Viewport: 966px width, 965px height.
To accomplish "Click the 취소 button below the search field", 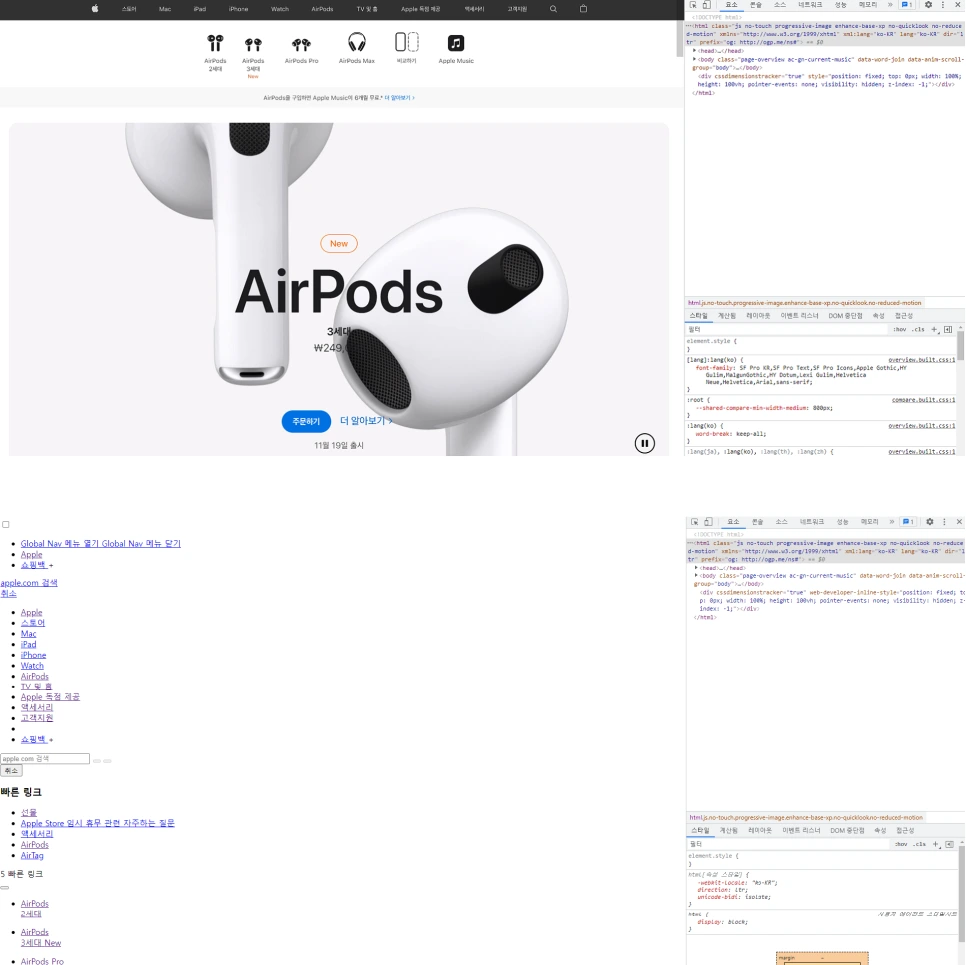I will [x=11, y=771].
